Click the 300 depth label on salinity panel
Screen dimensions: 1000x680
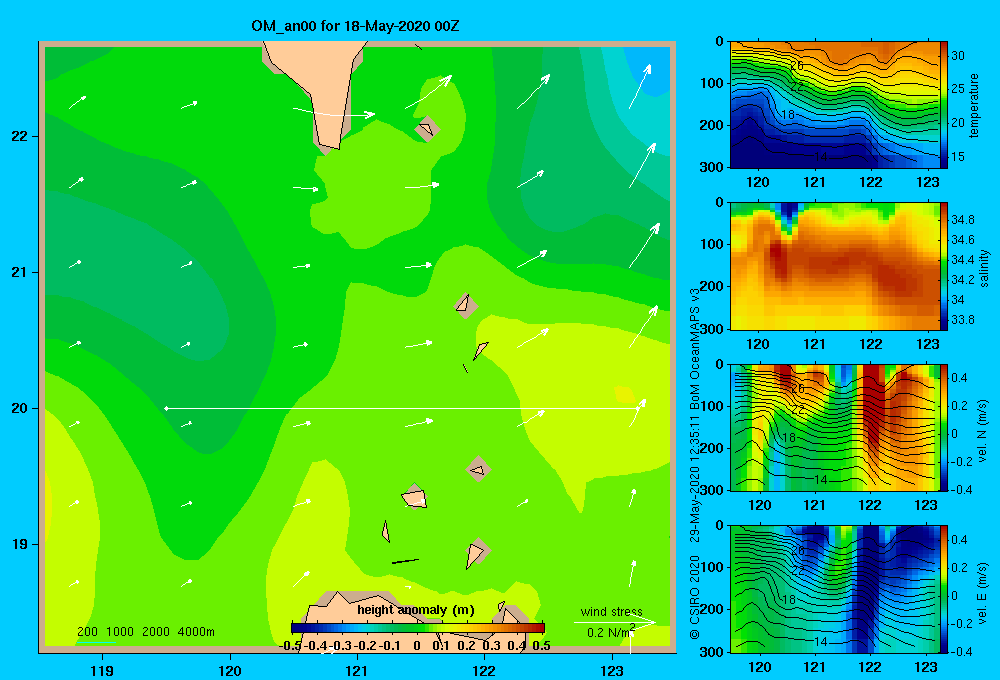tap(712, 329)
